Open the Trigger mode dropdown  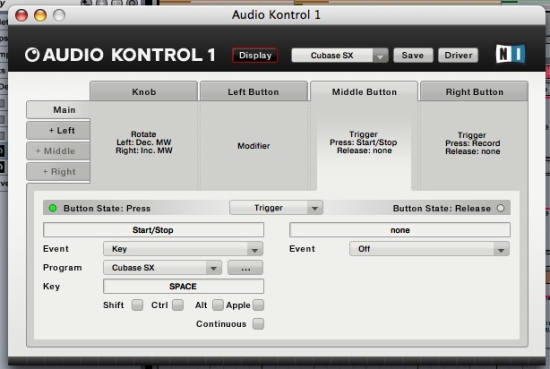pos(276,208)
